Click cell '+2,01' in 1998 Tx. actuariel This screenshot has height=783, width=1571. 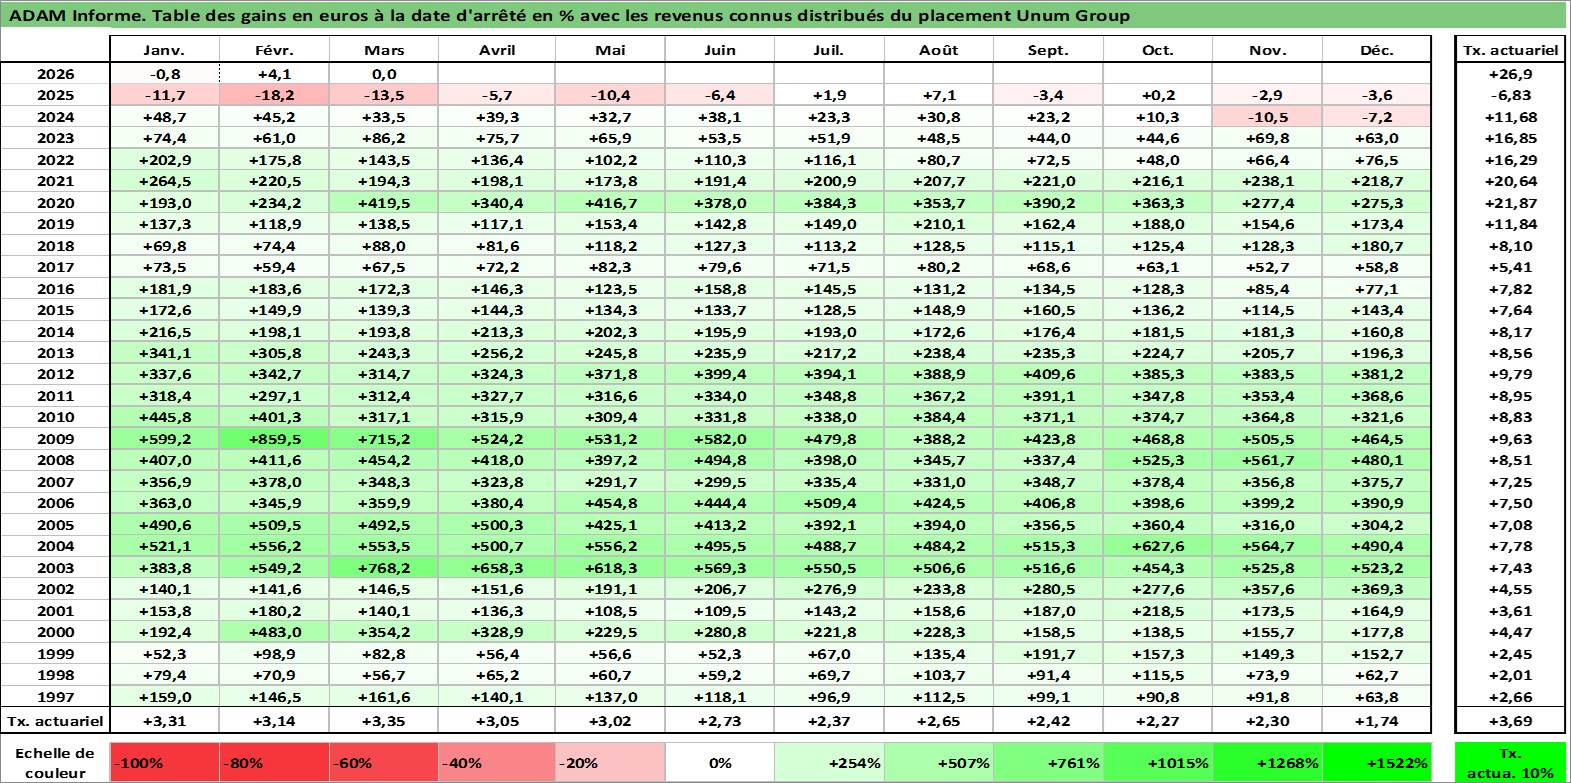click(x=1510, y=675)
